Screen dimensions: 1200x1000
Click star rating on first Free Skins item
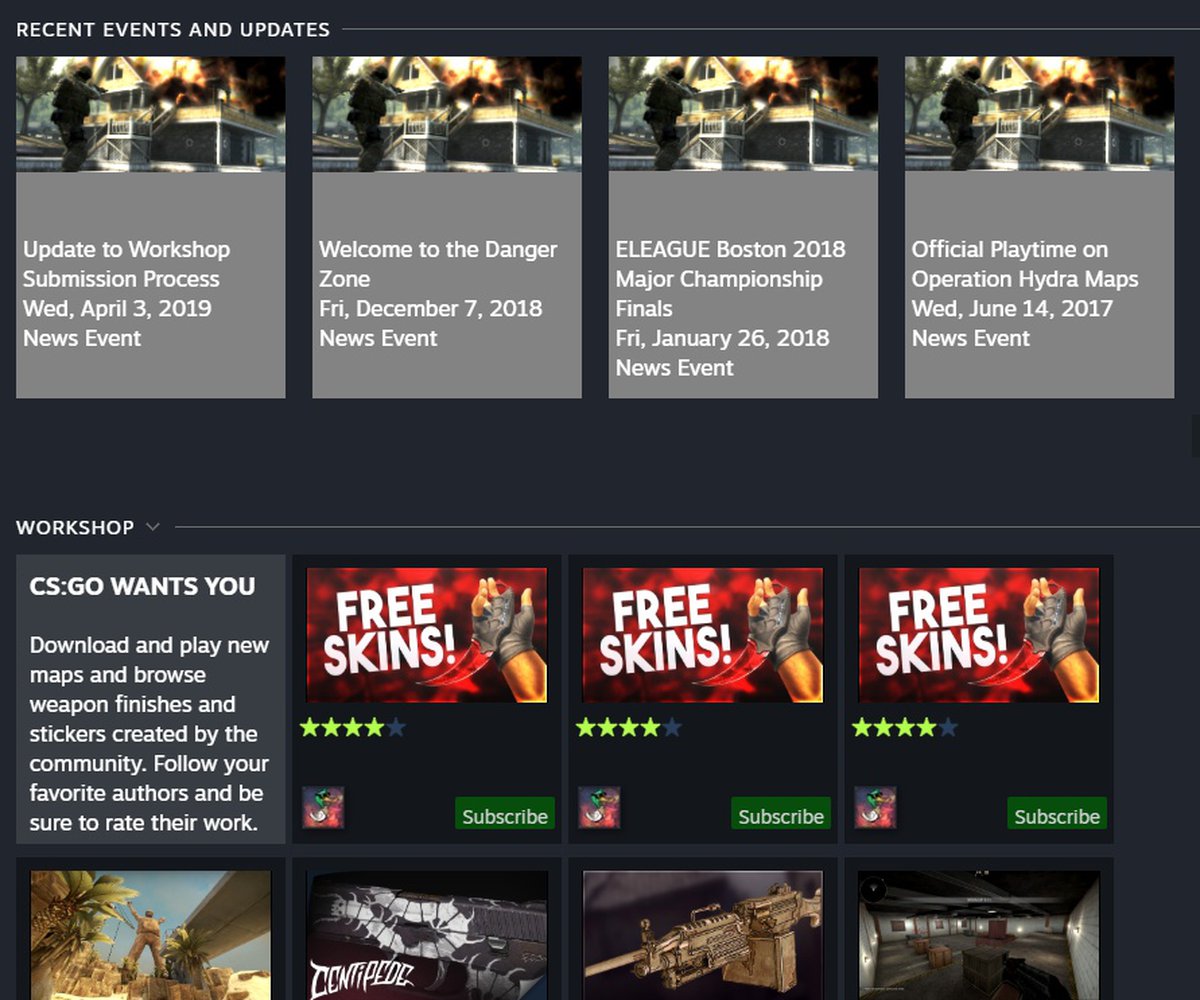352,728
